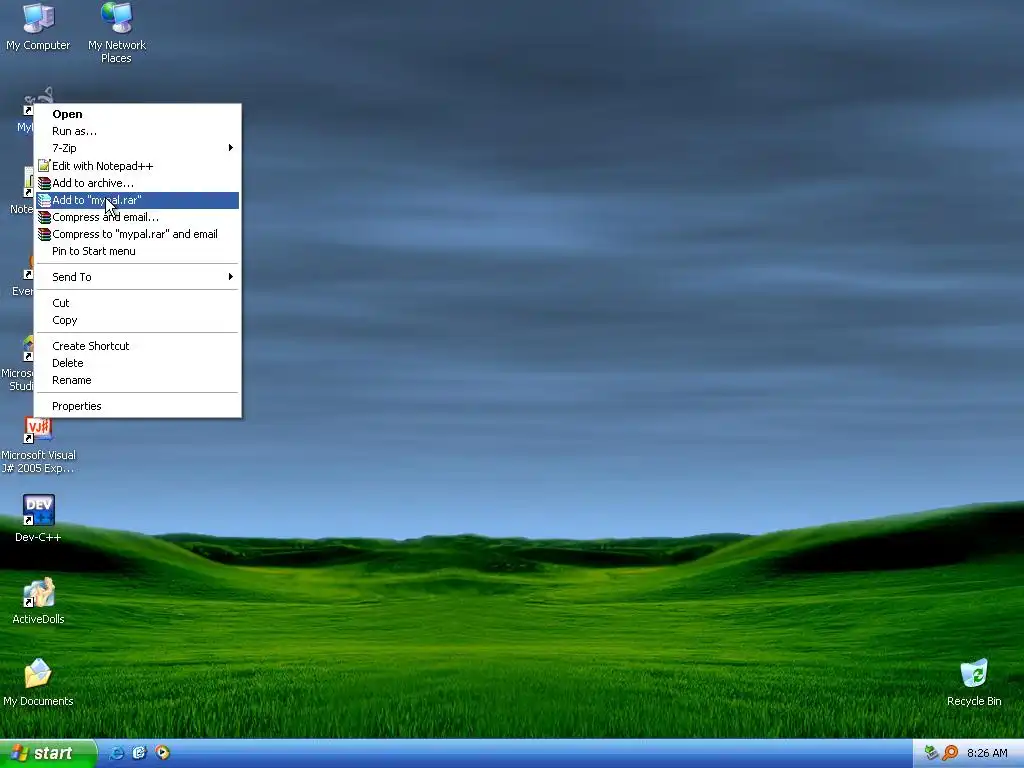Viewport: 1024px width, 768px height.
Task: Click the WinRAR icon beside Compress to mypal.rar and email
Action: click(44, 234)
